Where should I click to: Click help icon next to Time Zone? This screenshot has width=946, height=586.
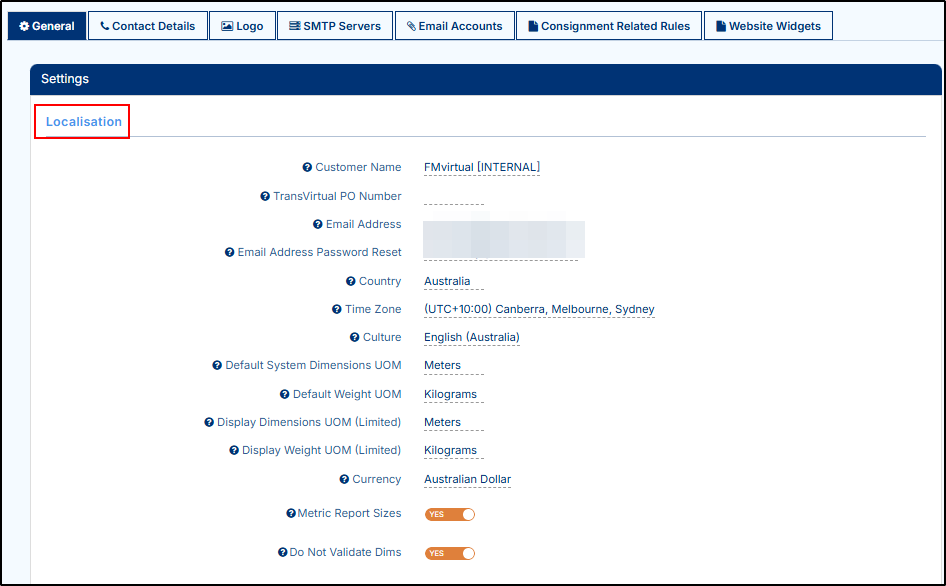337,310
